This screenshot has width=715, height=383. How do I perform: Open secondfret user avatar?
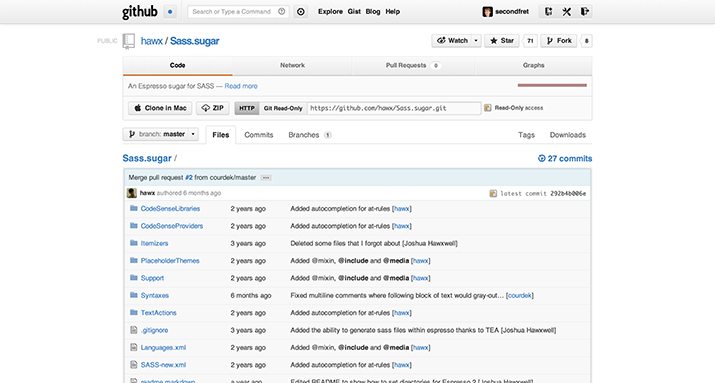pyautogui.click(x=487, y=12)
